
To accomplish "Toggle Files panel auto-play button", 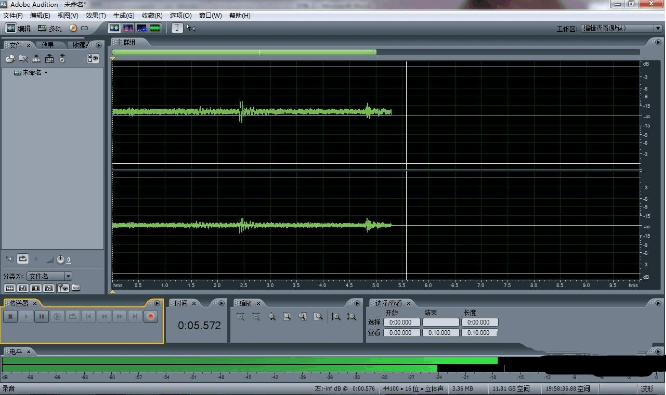I will pyautogui.click(x=9, y=259).
